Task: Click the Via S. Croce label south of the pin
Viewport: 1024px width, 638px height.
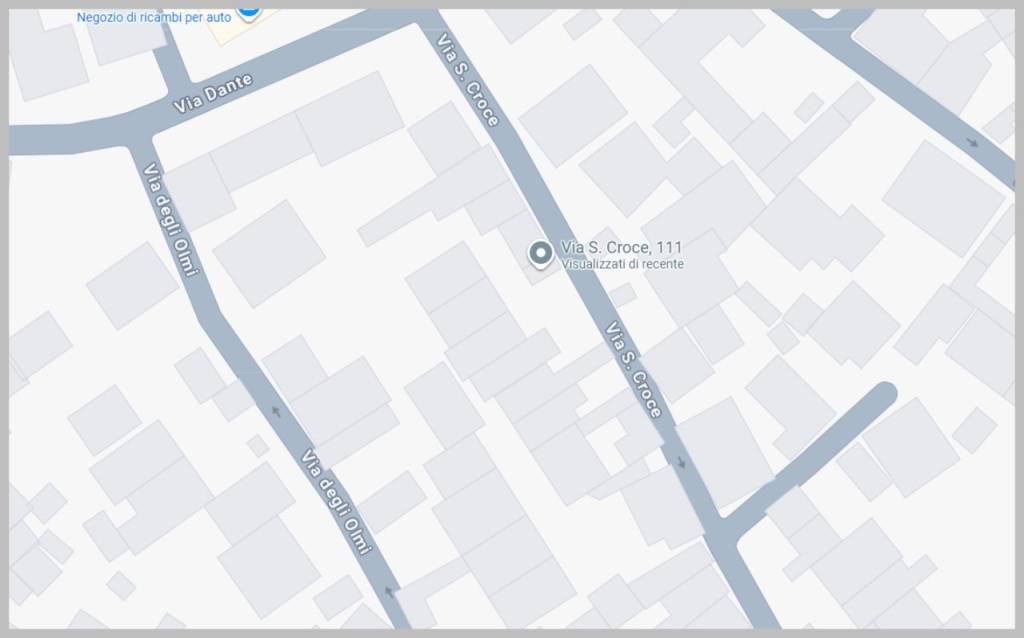Action: click(x=633, y=369)
